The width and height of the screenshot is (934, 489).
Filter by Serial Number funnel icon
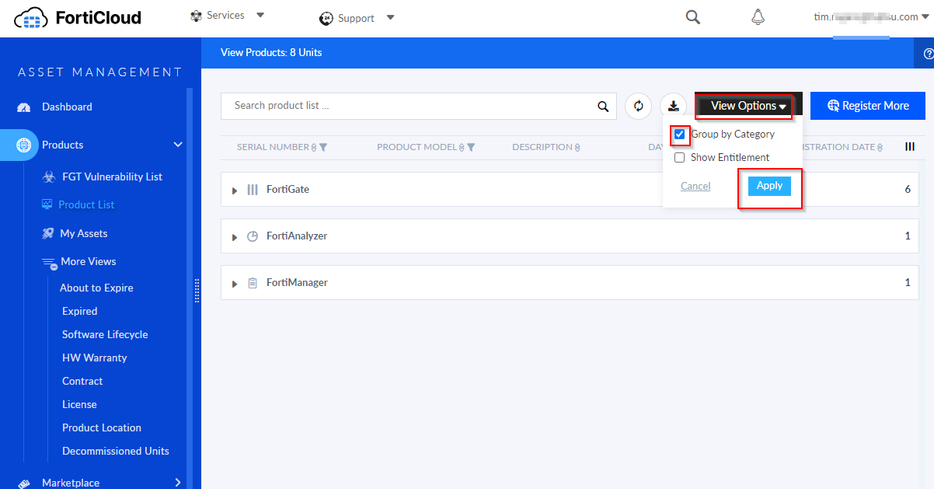[323, 147]
